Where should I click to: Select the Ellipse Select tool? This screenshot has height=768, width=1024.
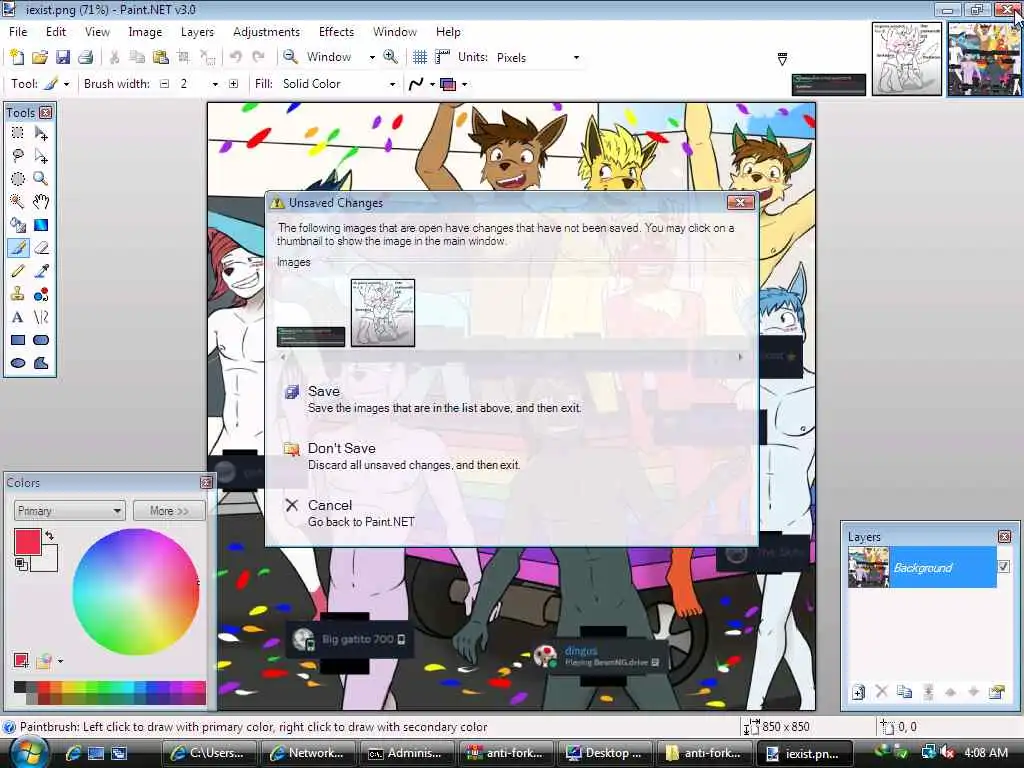click(x=18, y=179)
